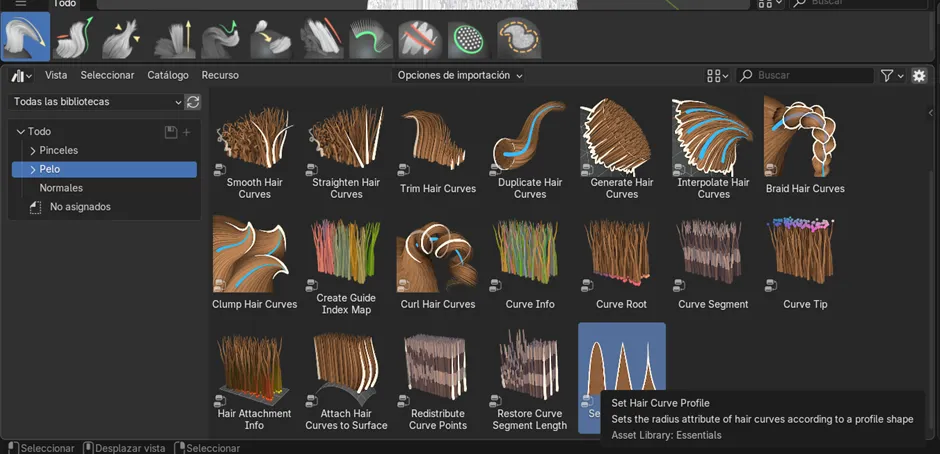Select the first hair brush in the top shelf
This screenshot has height=454, width=940.
[x=25, y=38]
